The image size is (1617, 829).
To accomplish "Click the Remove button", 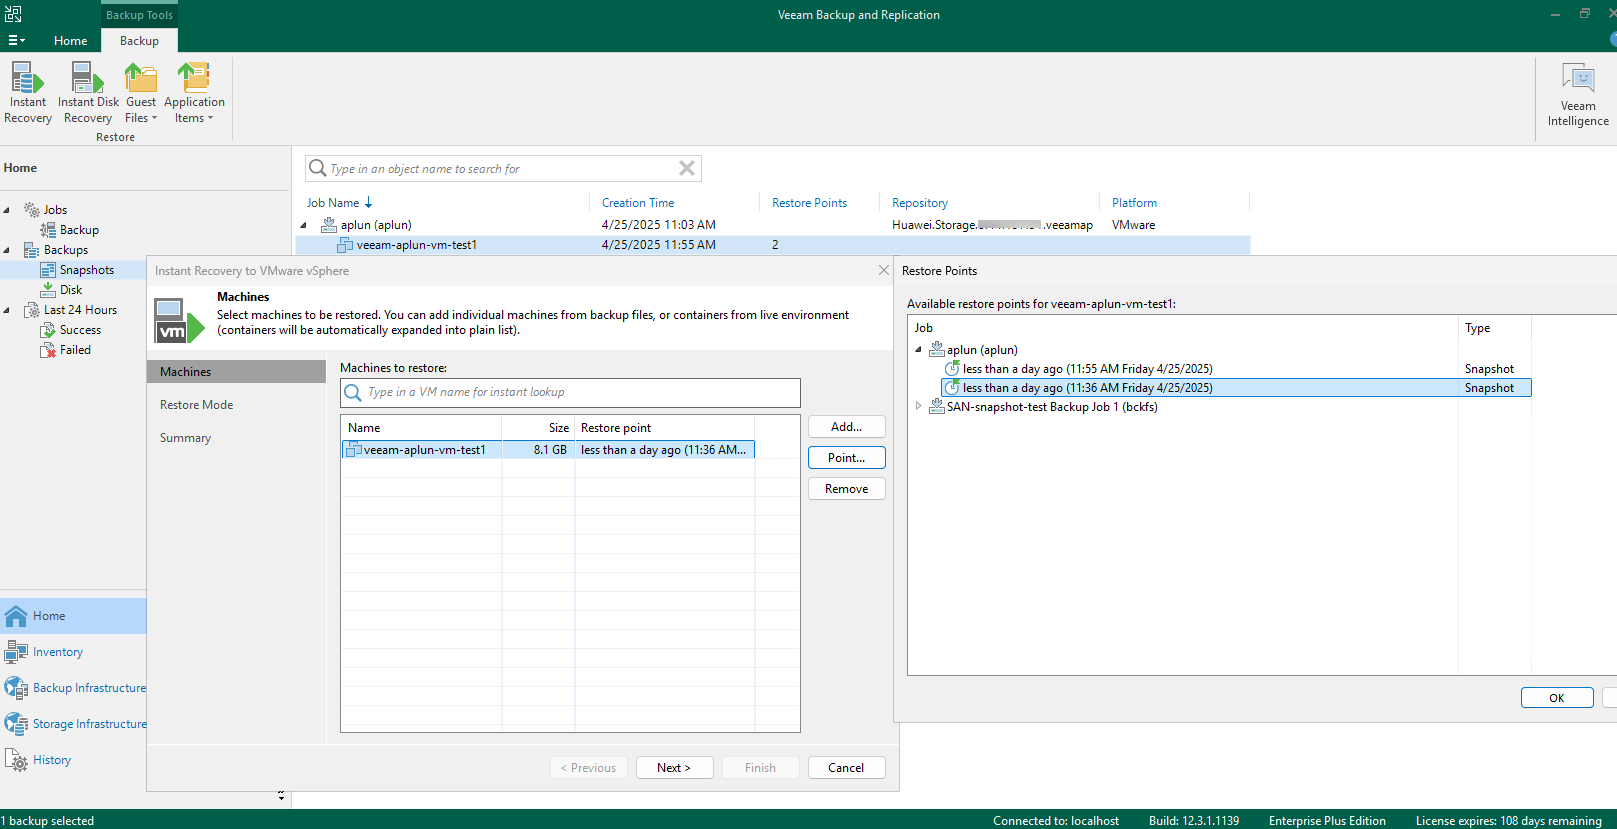I will point(846,489).
